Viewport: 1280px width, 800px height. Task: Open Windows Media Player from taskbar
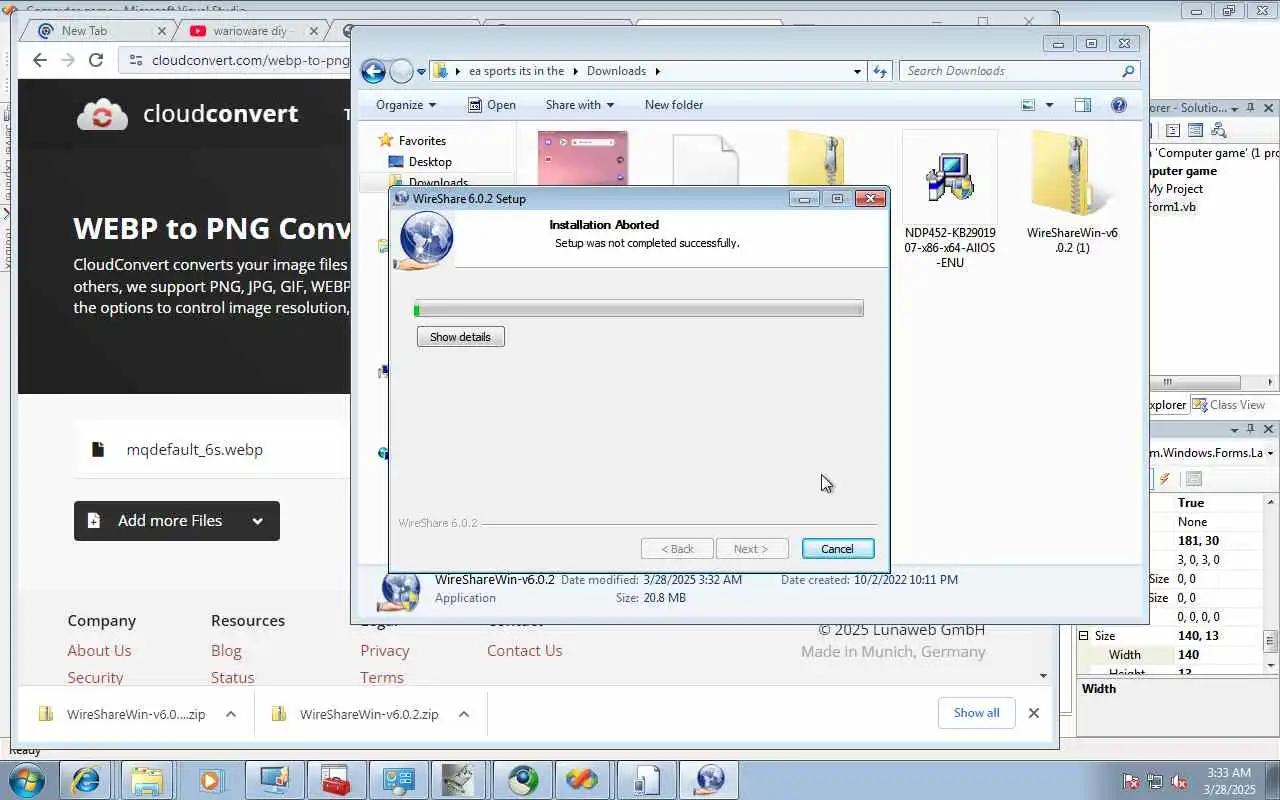coord(209,780)
